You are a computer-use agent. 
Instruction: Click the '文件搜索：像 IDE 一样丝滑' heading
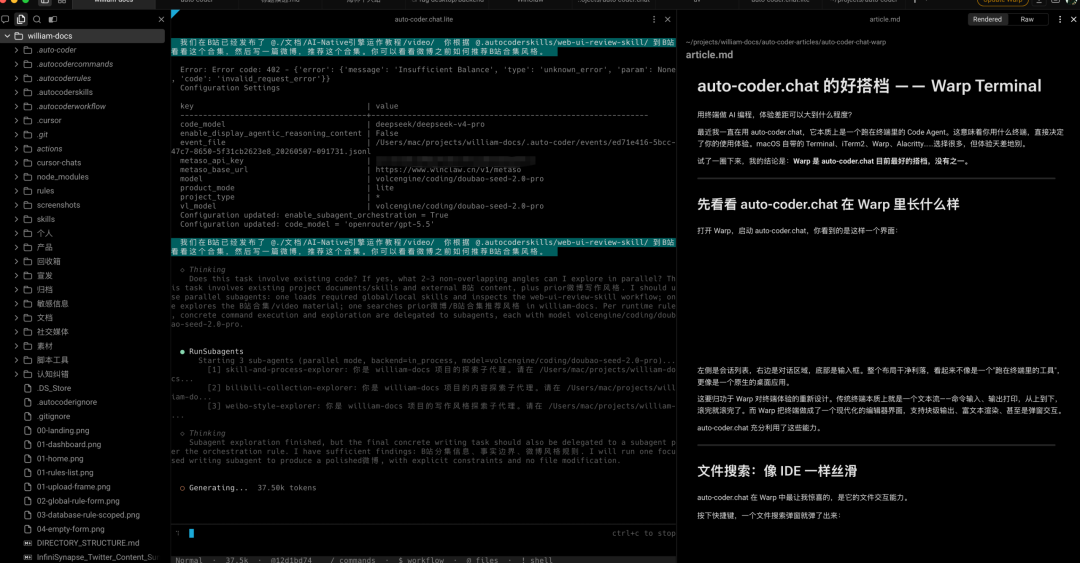pos(777,471)
